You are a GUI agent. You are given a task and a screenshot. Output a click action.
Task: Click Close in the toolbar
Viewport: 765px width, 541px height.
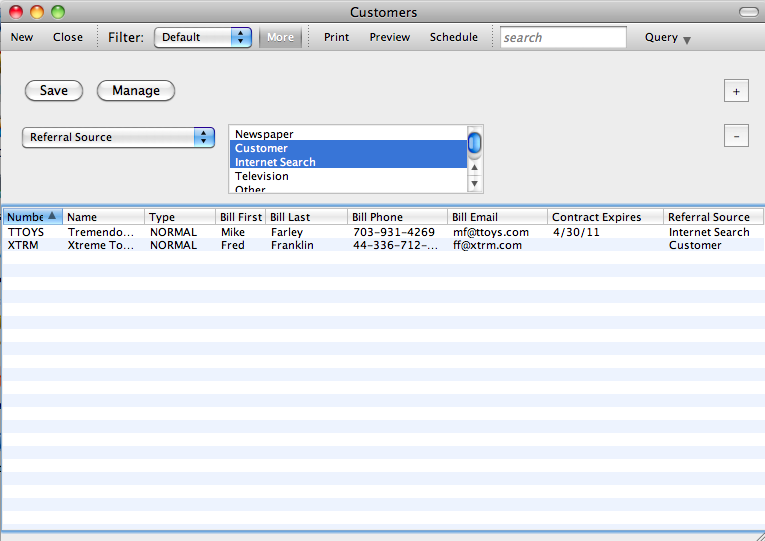click(68, 37)
